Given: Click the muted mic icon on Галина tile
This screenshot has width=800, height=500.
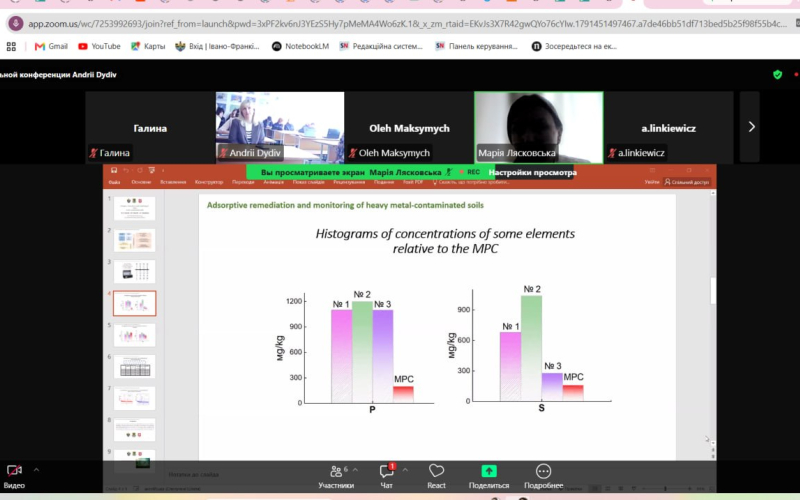Looking at the screenshot, I should click(93, 153).
